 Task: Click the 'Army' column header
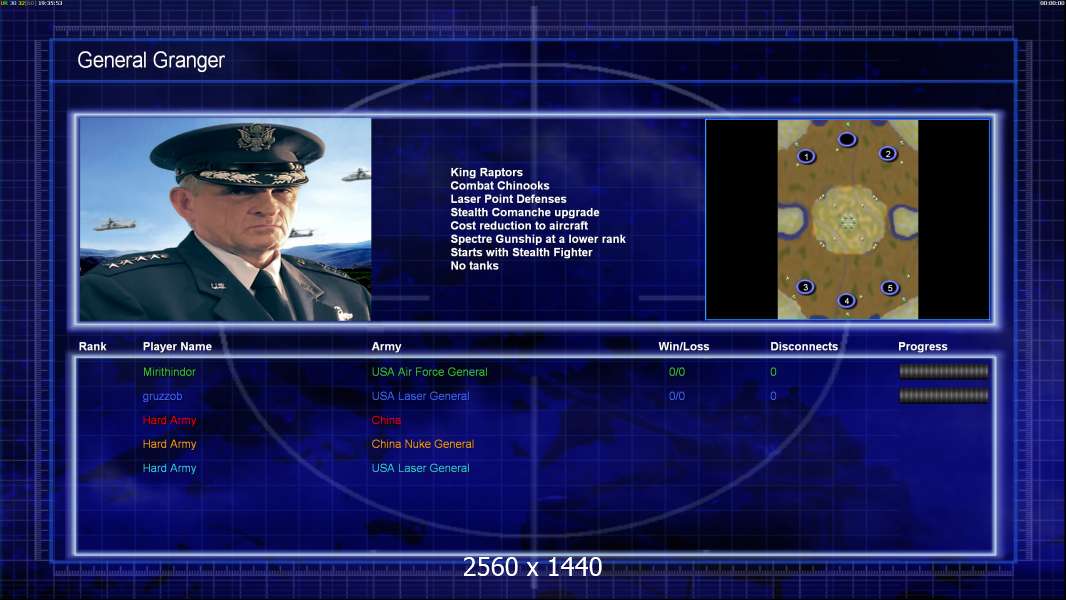pyautogui.click(x=386, y=347)
